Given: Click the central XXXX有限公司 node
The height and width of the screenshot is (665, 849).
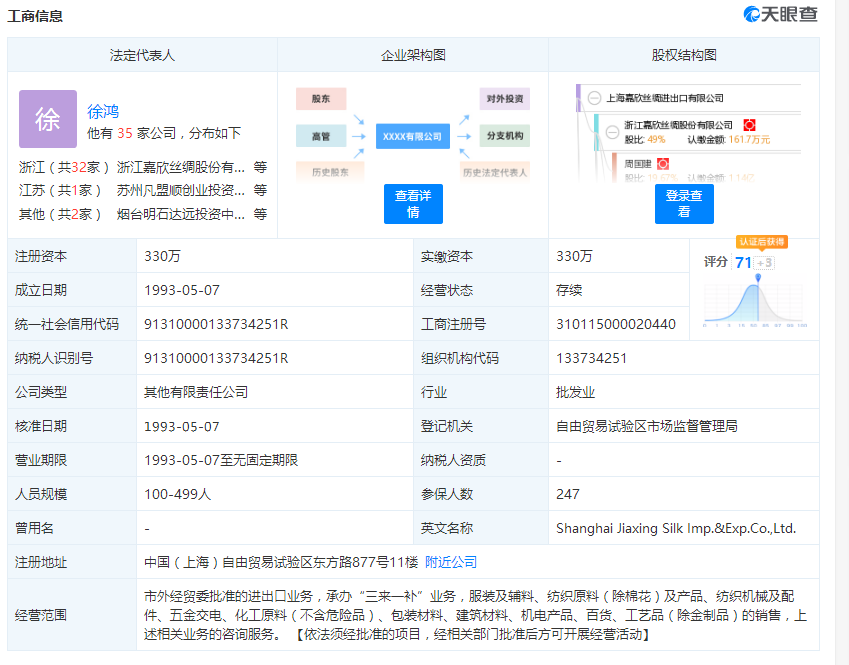Looking at the screenshot, I should point(413,136).
